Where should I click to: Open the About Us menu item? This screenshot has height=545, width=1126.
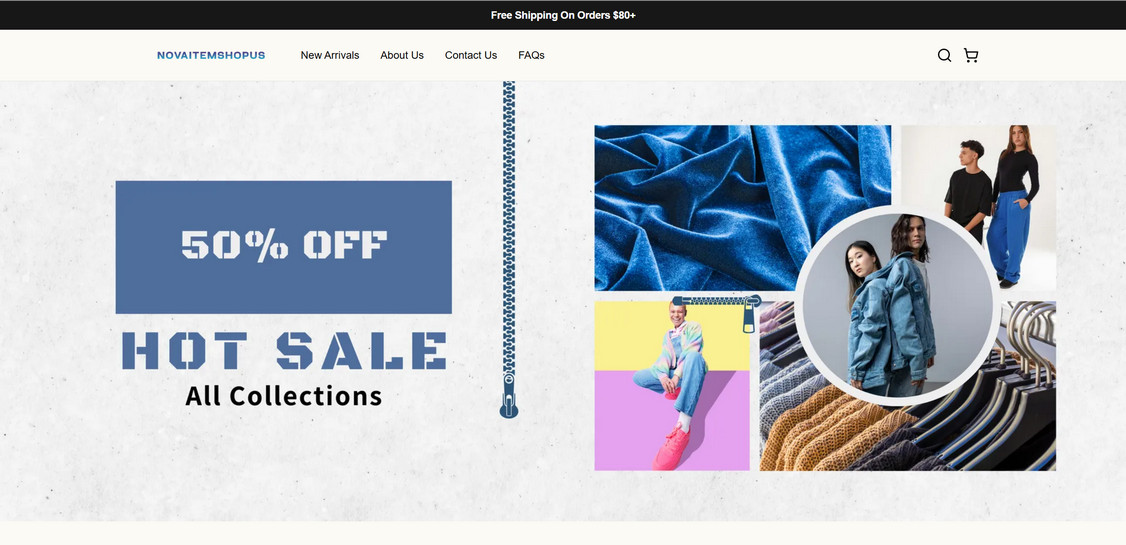tap(402, 55)
